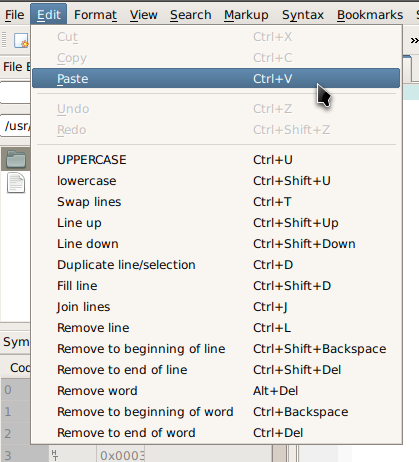Screen dimensions: 419x462
Task: Open the Format menu
Action: point(95,15)
